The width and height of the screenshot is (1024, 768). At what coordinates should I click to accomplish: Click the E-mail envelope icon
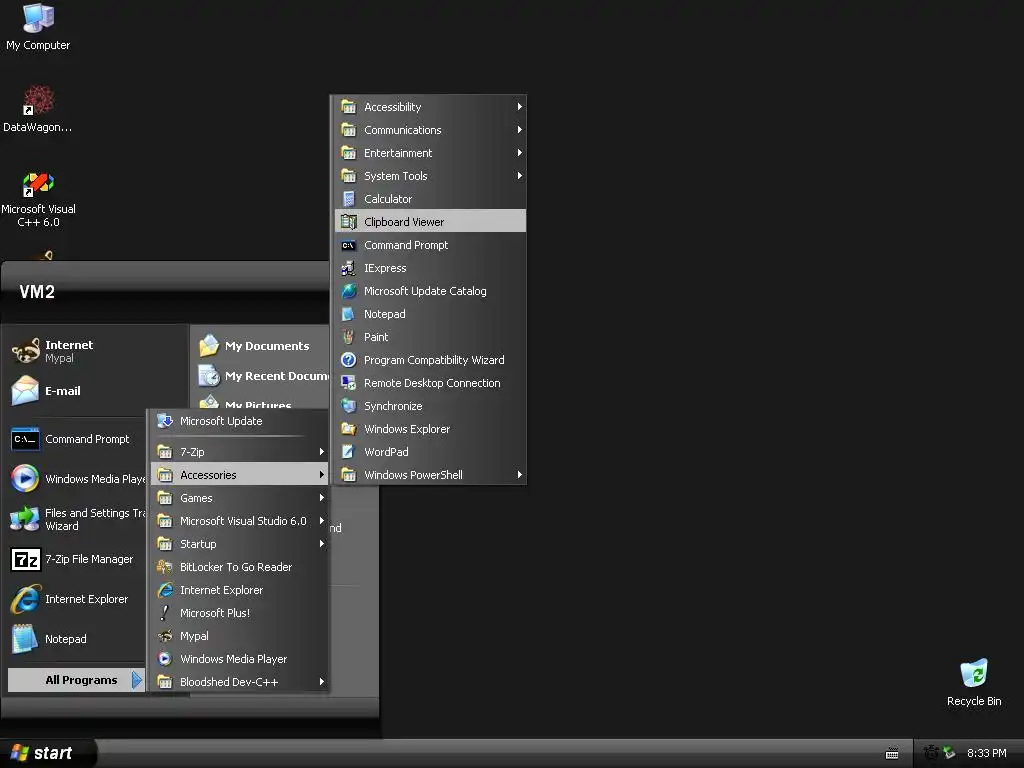pos(25,391)
